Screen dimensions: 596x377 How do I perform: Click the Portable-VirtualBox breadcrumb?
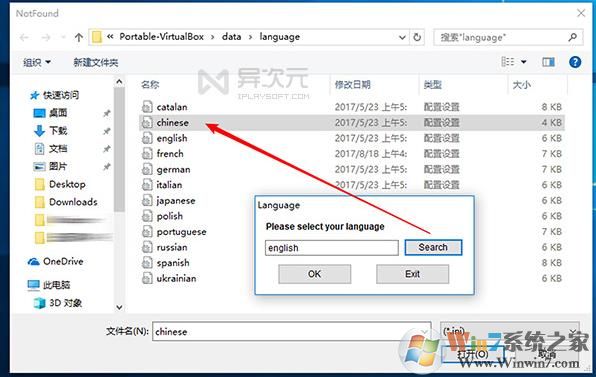pos(162,37)
